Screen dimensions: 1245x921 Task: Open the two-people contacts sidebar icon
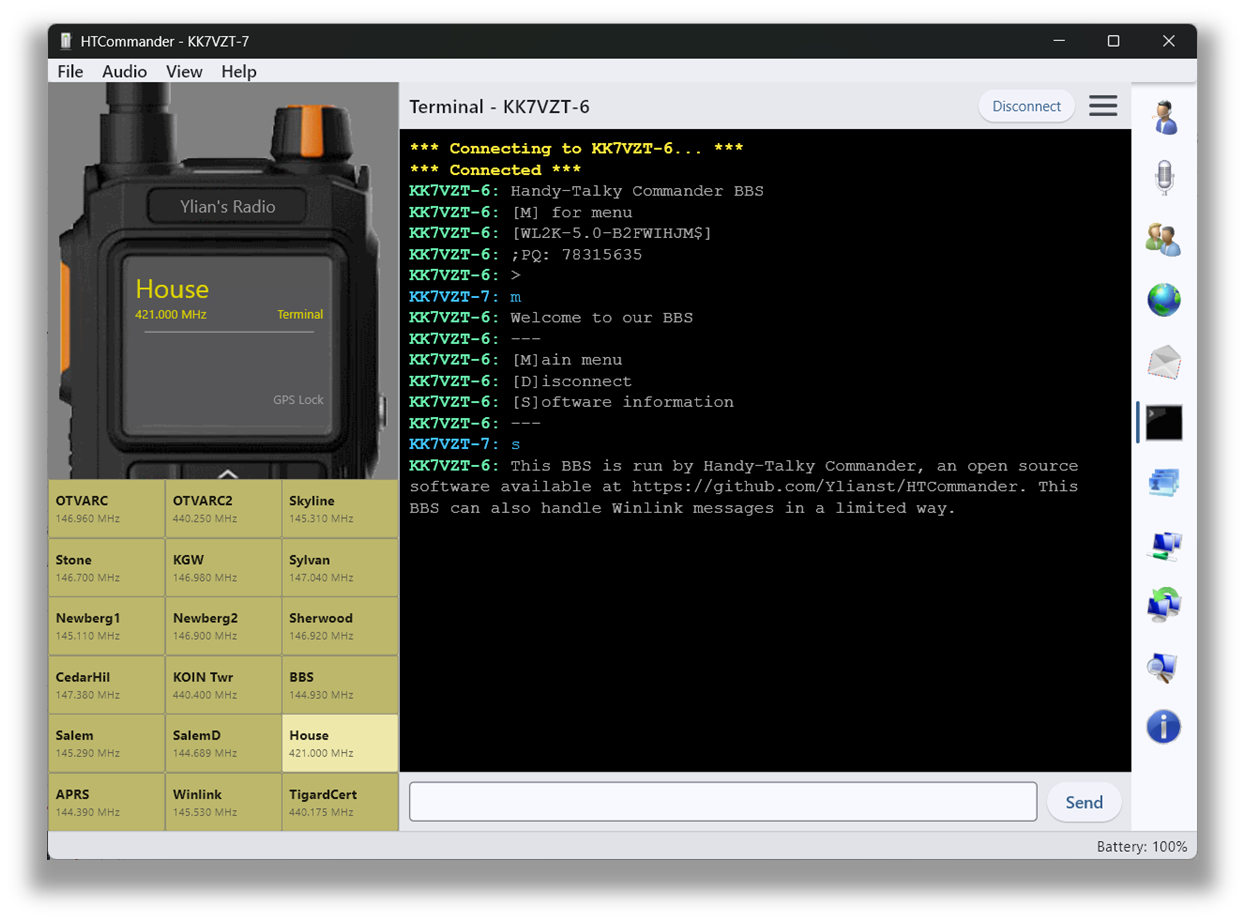pos(1164,239)
